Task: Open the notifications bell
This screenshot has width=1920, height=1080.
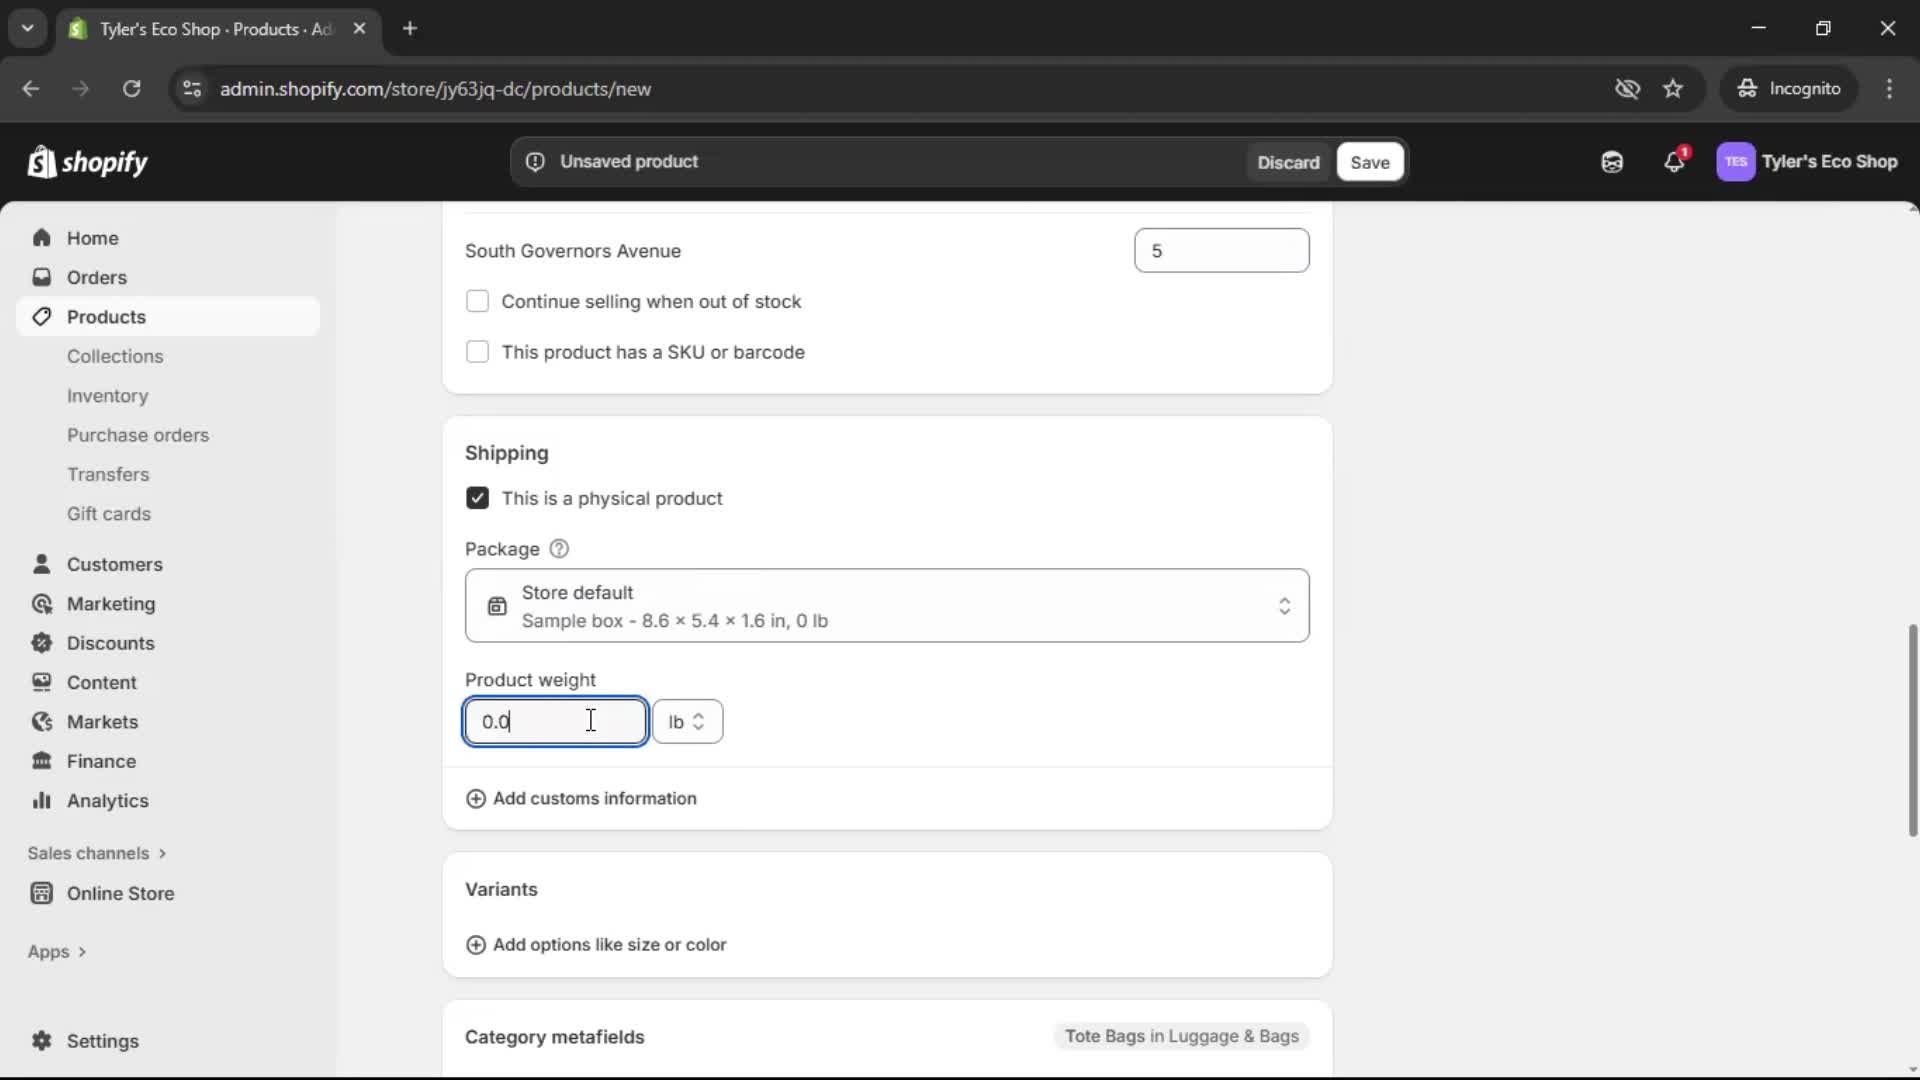Action: pos(1675,161)
